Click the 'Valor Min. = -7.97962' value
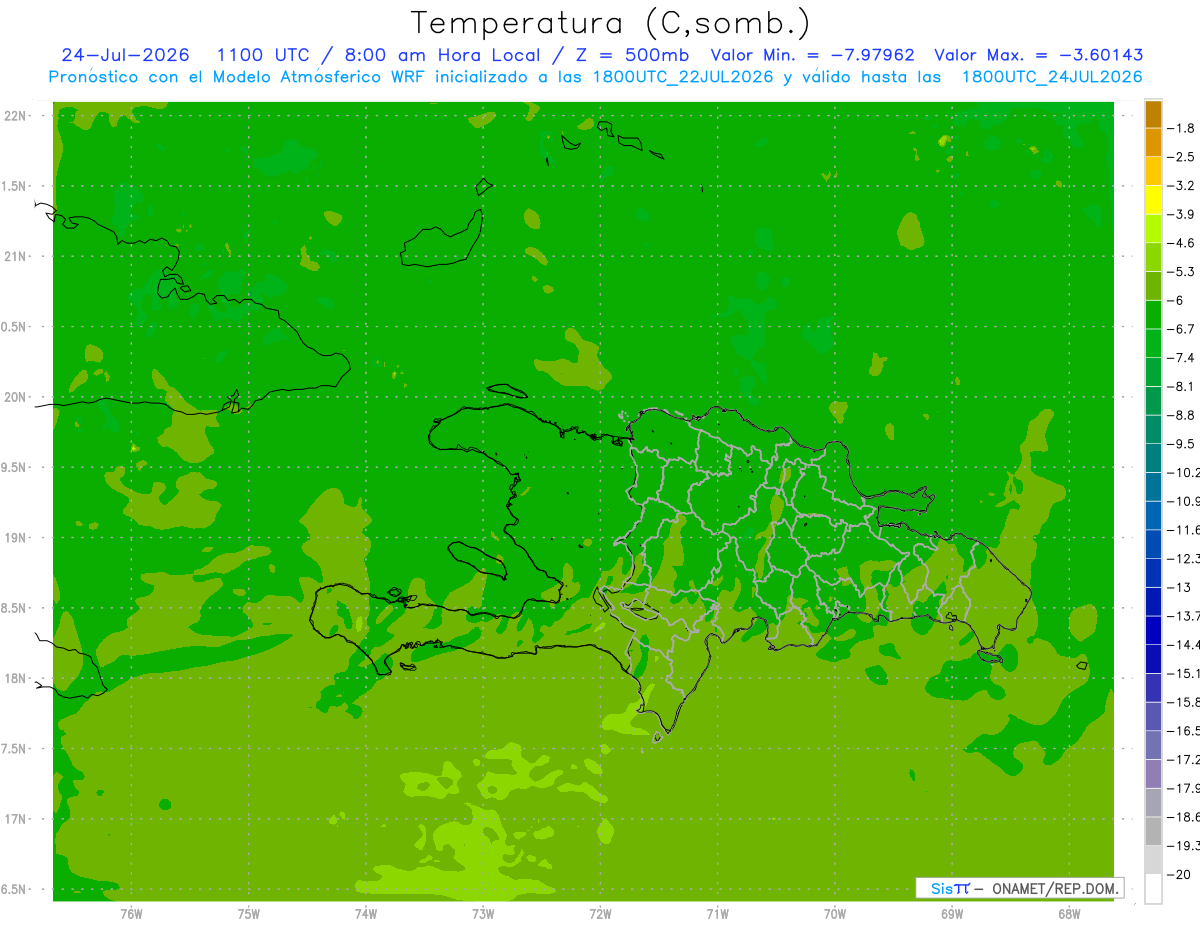The height and width of the screenshot is (927, 1200). (812, 55)
